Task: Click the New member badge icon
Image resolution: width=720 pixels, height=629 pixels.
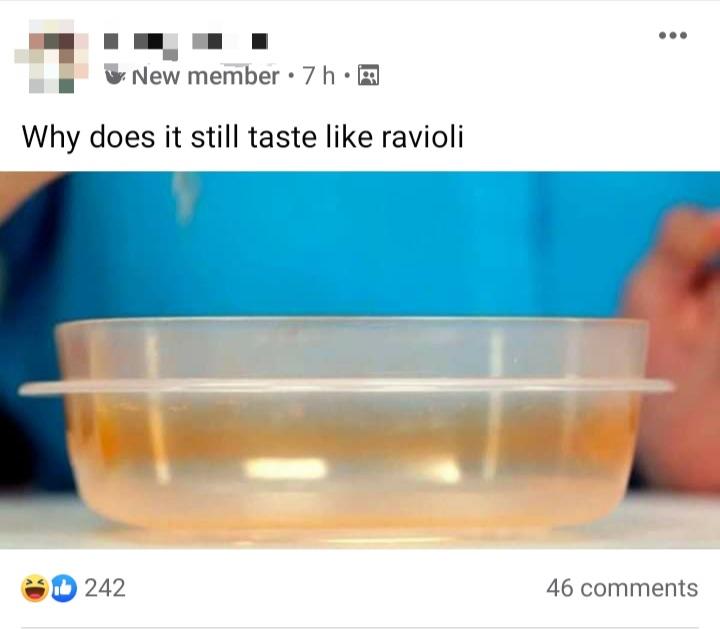Action: [114, 75]
